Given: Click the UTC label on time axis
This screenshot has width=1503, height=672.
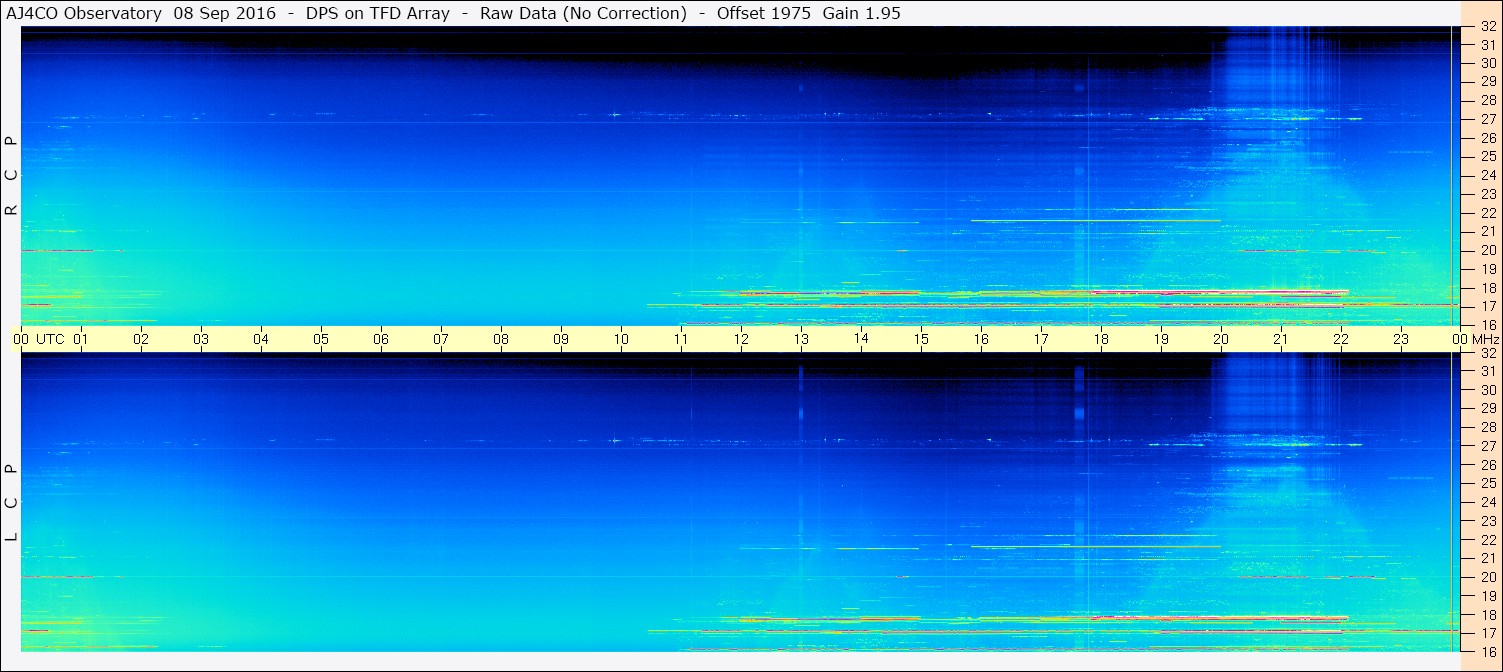Looking at the screenshot, I should [x=51, y=339].
